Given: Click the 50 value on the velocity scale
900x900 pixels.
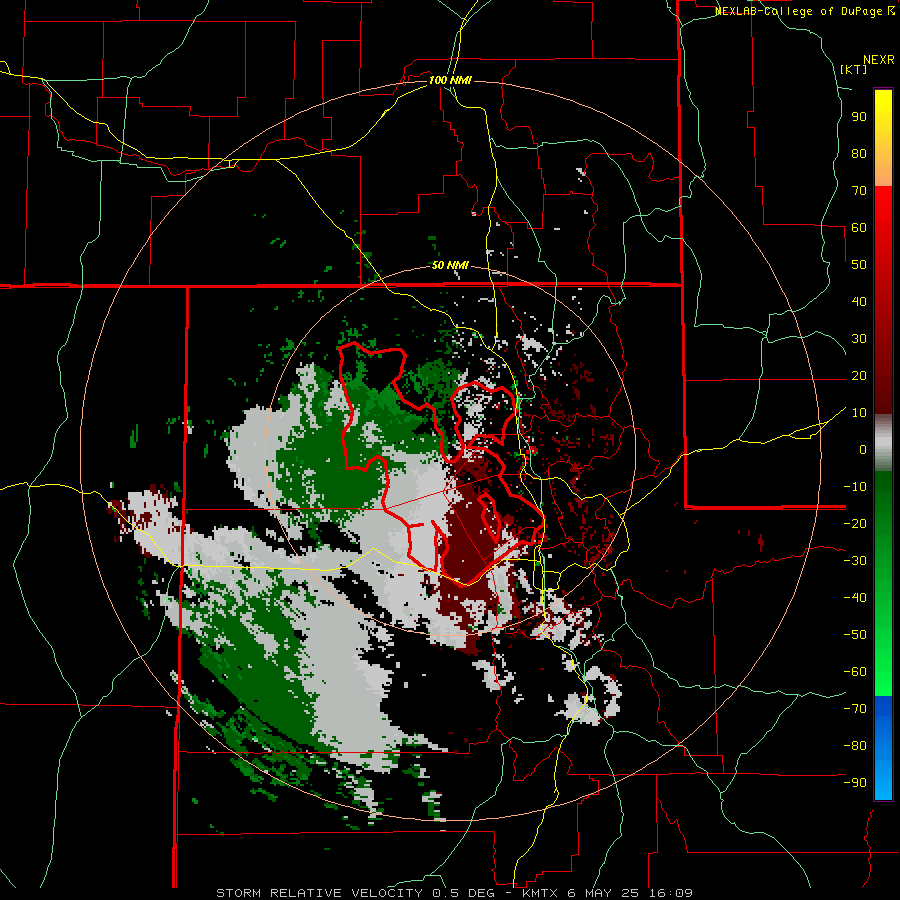Looking at the screenshot, I should pyautogui.click(x=859, y=265).
